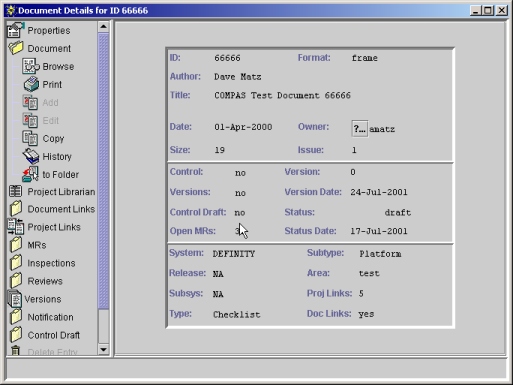Open the Control Draft label in sidebar
Viewport: 513px width, 385px height.
pyautogui.click(x=54, y=335)
